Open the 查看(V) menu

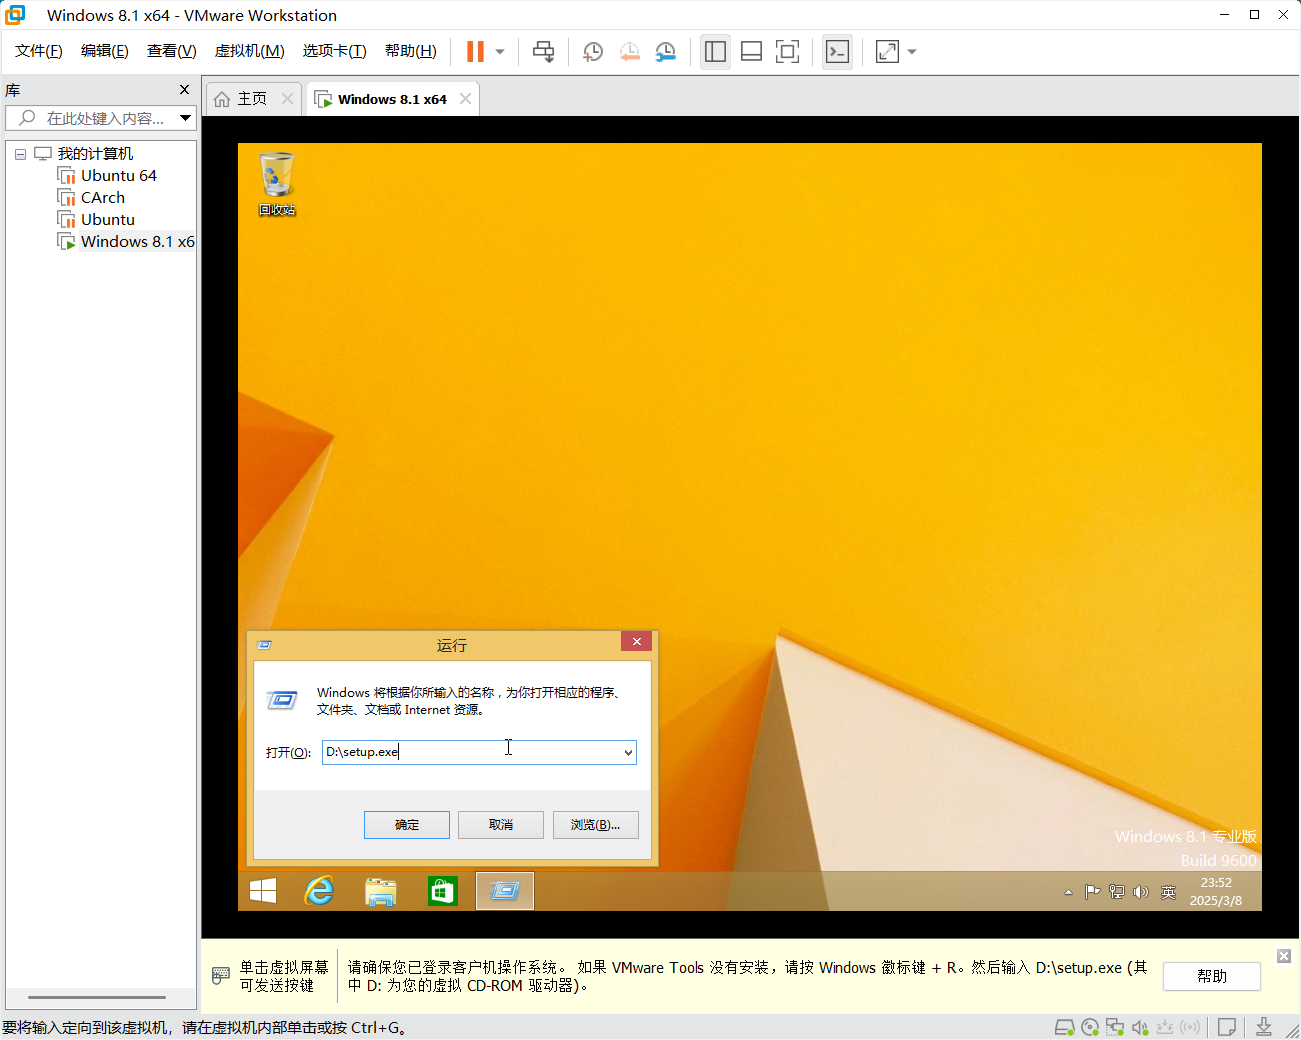tap(172, 51)
